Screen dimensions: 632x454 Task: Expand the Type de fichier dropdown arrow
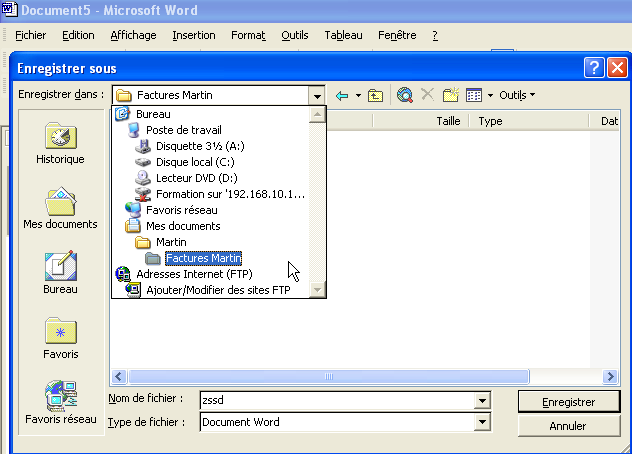pyautogui.click(x=482, y=422)
